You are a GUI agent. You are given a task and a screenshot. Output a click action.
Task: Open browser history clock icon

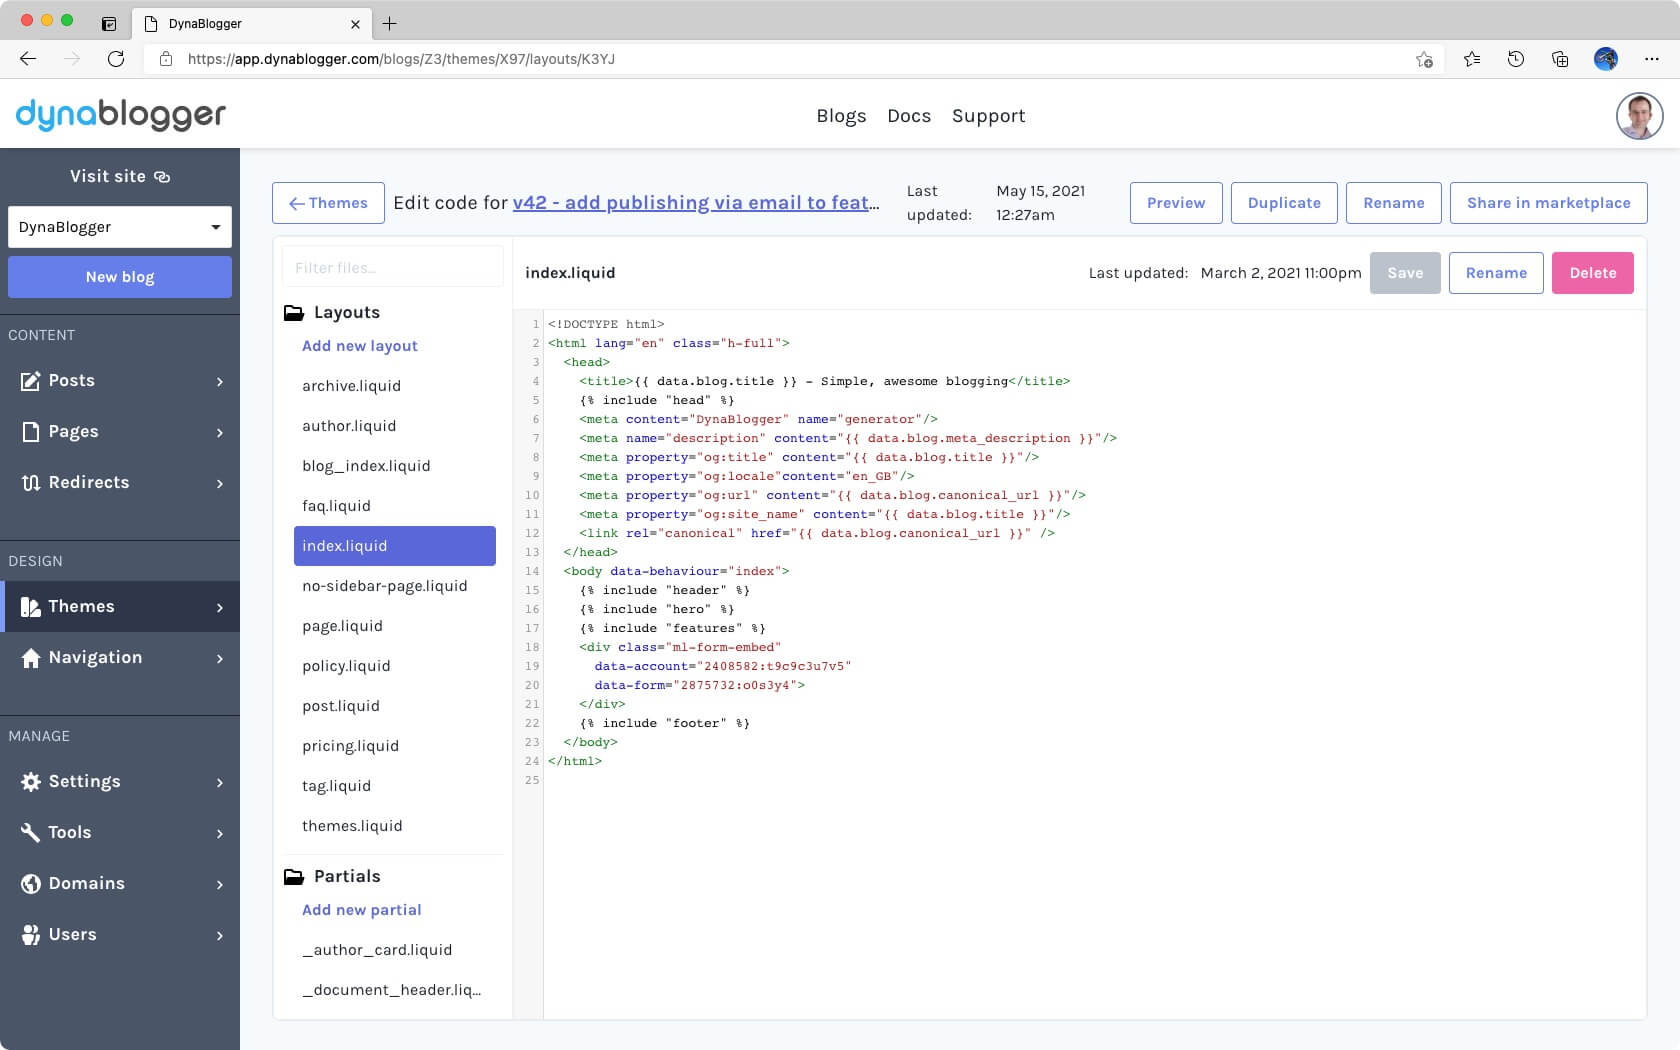coord(1516,59)
